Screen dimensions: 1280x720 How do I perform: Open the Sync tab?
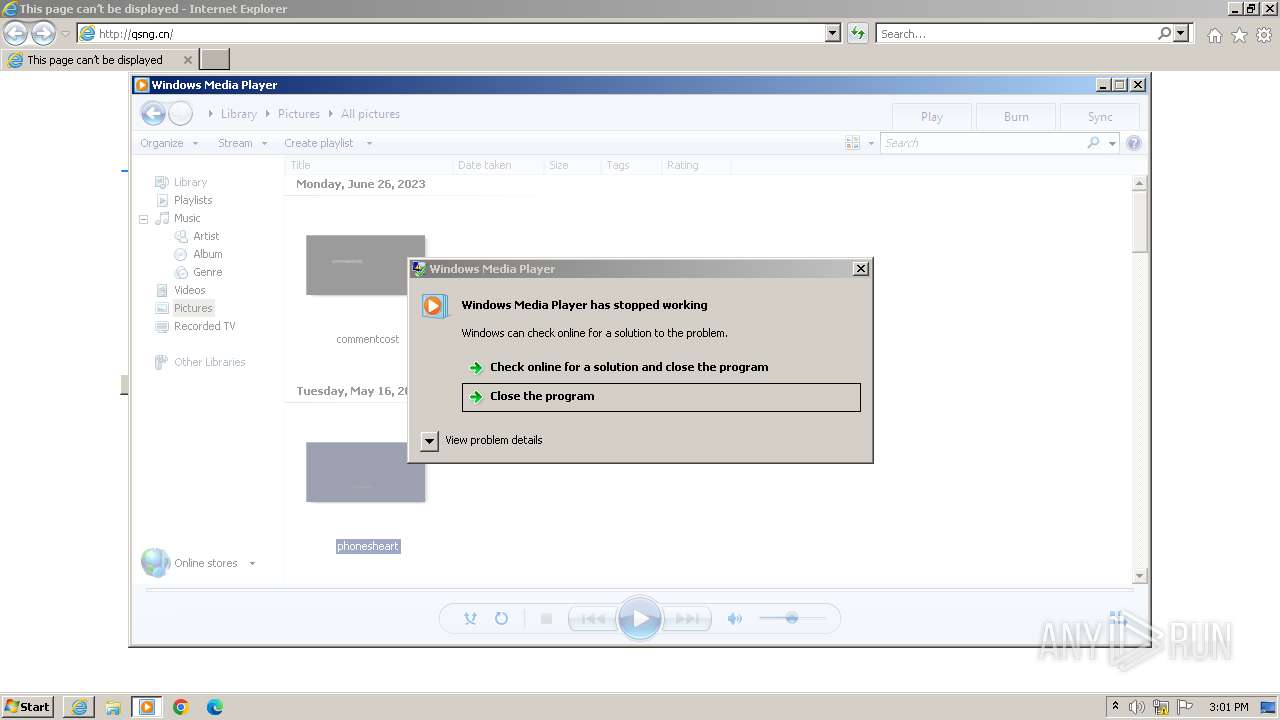(x=1100, y=116)
